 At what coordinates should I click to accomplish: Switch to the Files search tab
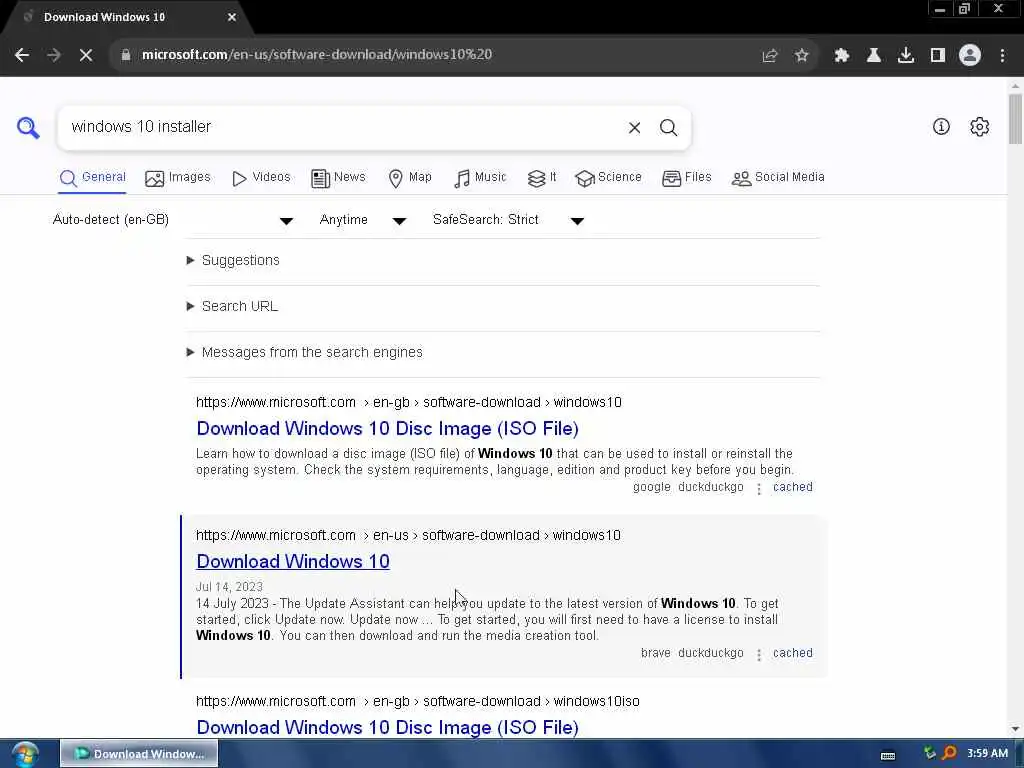click(686, 178)
